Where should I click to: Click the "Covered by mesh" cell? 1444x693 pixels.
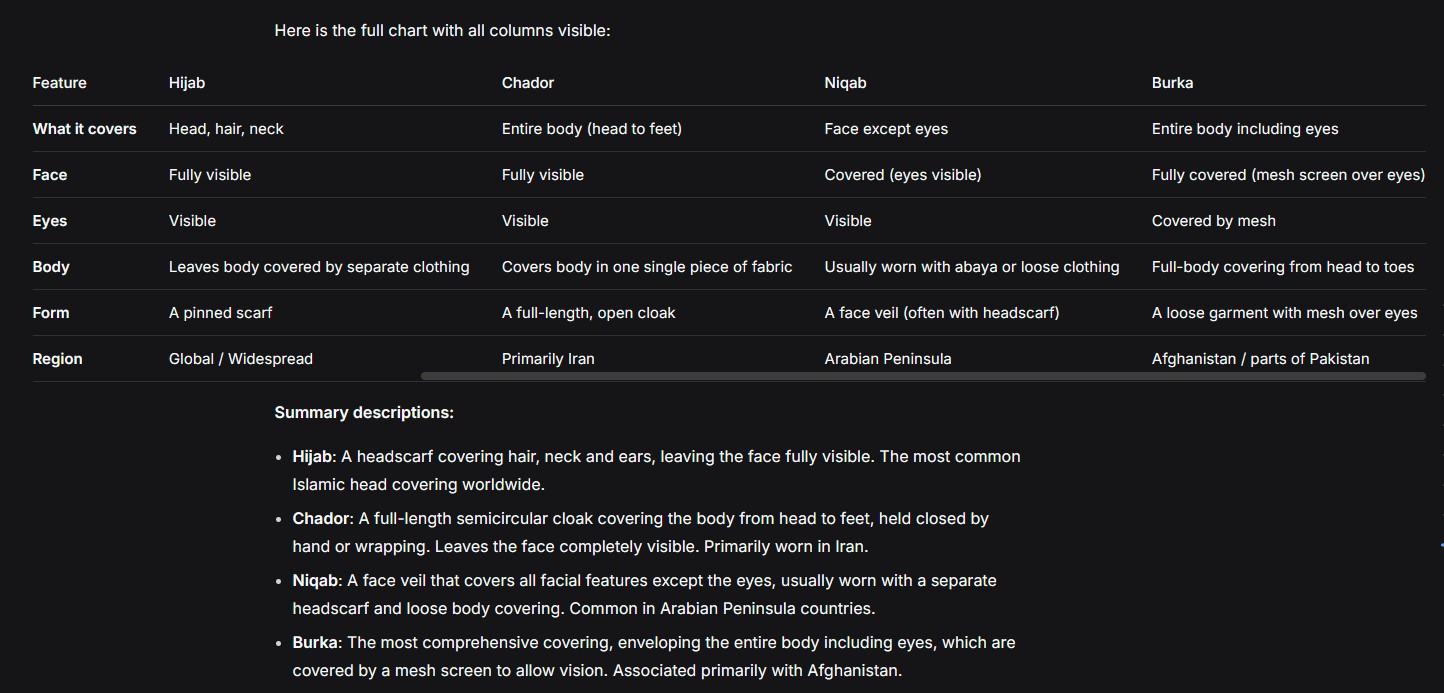[1213, 221]
